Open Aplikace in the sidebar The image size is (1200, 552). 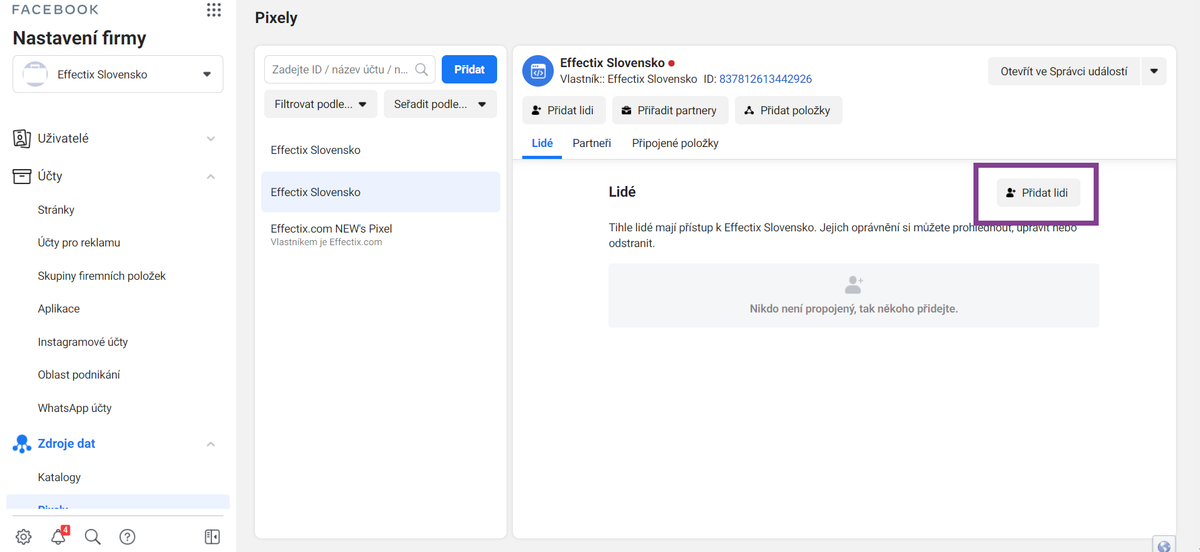click(x=59, y=309)
